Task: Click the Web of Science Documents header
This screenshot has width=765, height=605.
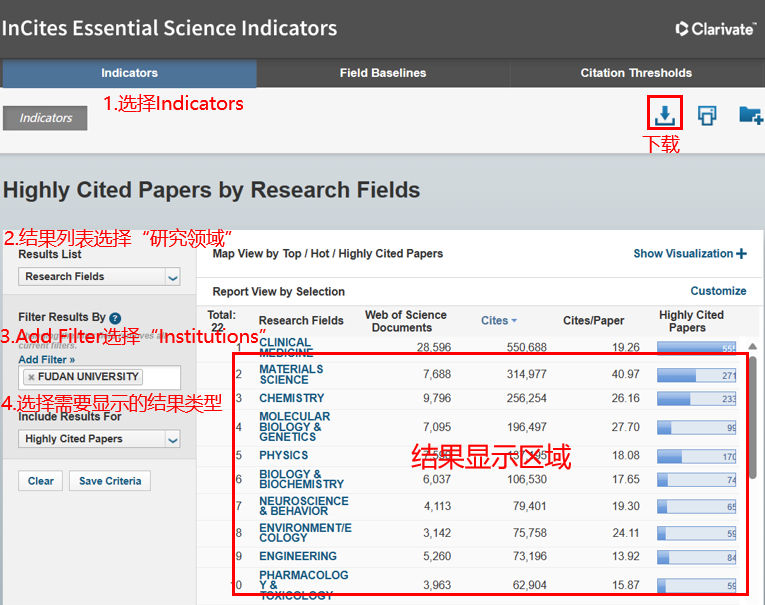Action: point(405,321)
